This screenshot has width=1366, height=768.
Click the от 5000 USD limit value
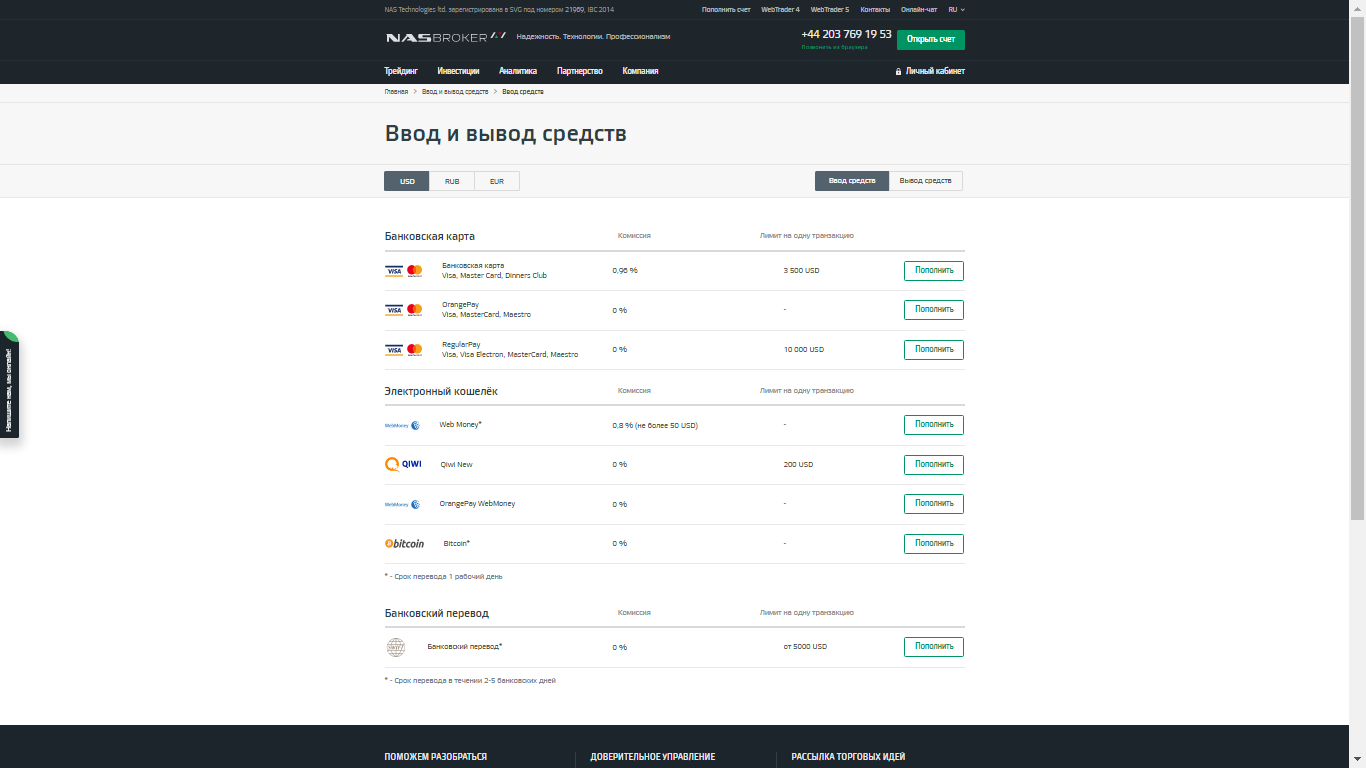click(x=805, y=647)
